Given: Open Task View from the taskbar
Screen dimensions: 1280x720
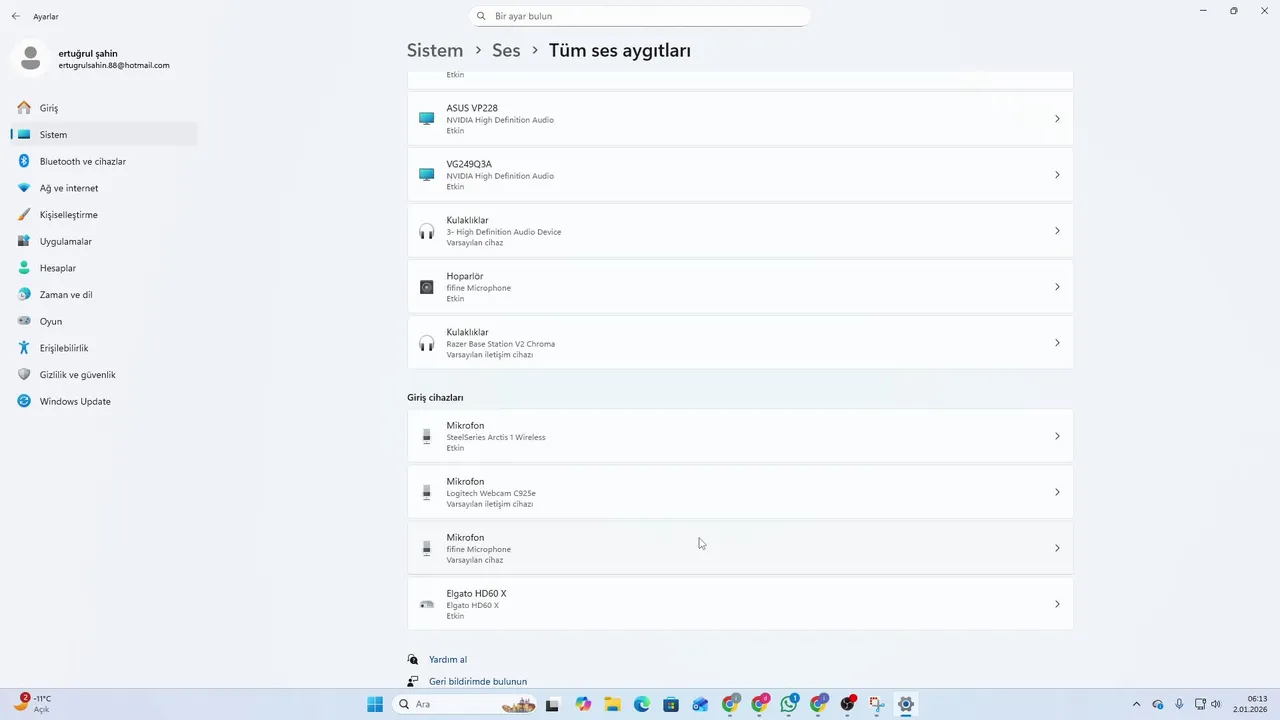Looking at the screenshot, I should [552, 704].
